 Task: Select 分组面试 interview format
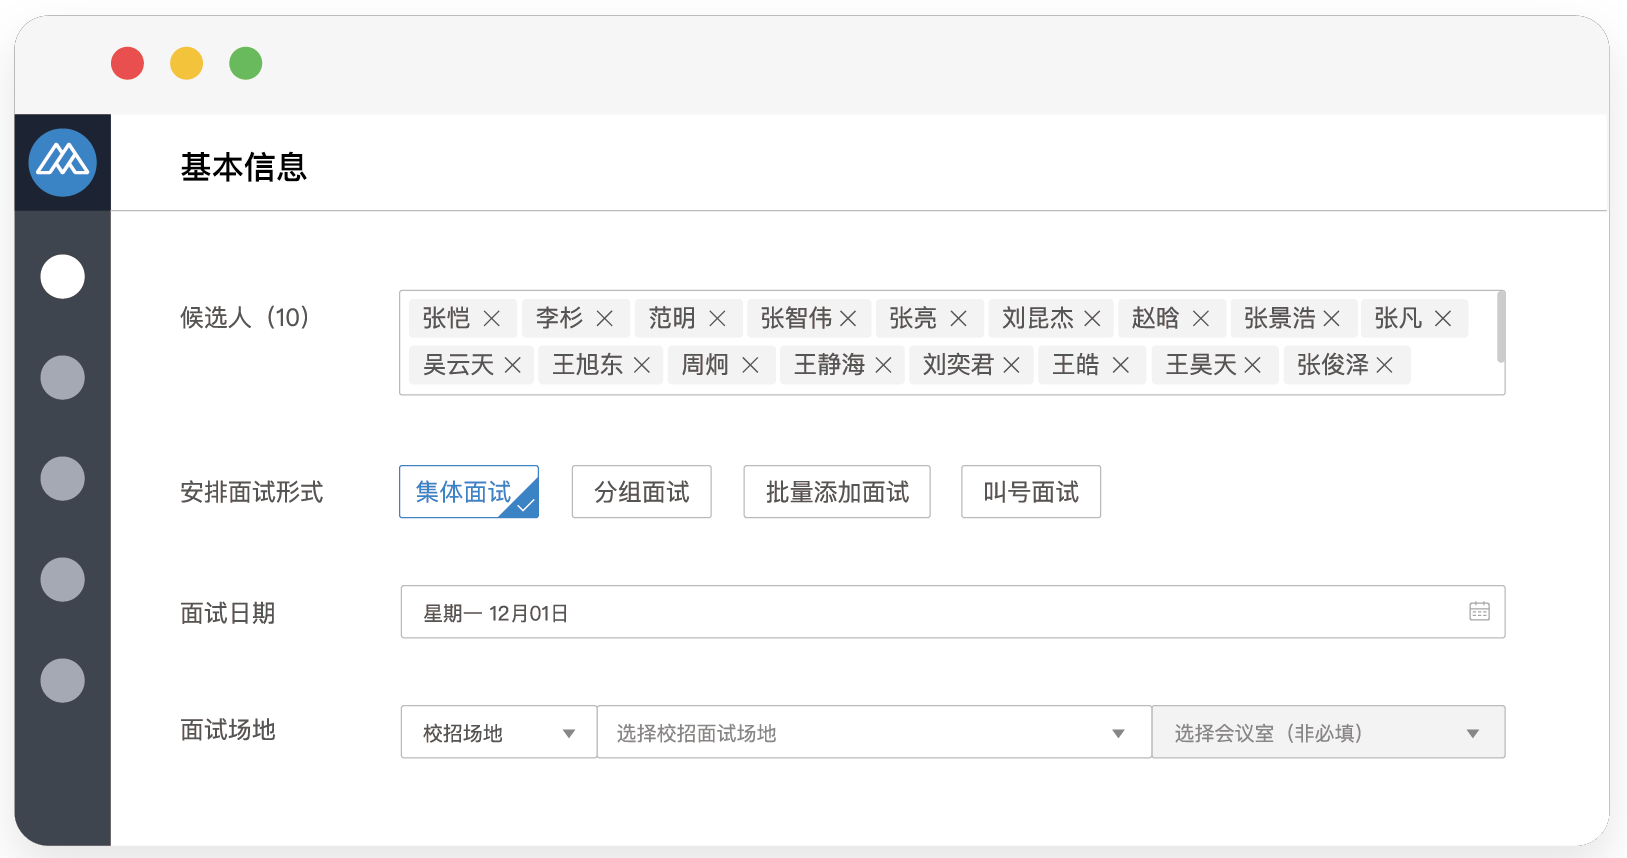pos(642,492)
